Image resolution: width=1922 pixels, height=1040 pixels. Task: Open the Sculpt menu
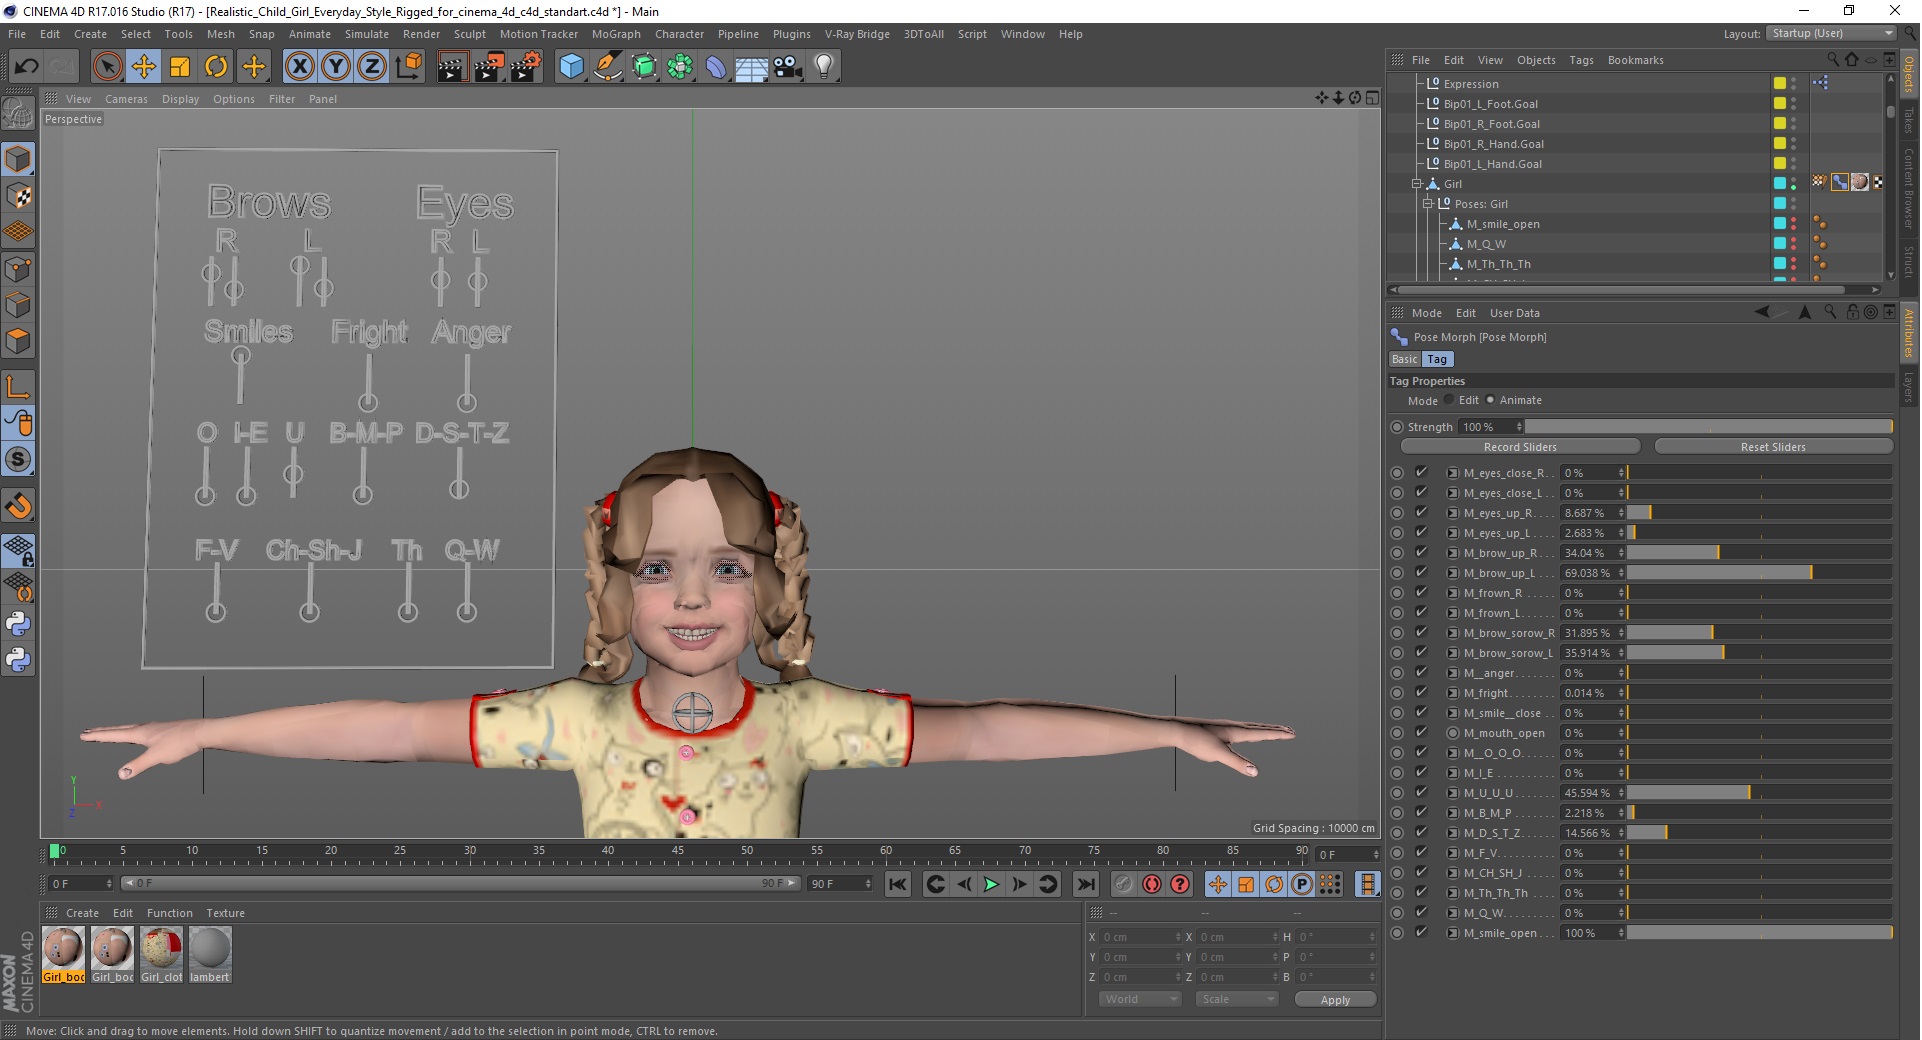469,34
